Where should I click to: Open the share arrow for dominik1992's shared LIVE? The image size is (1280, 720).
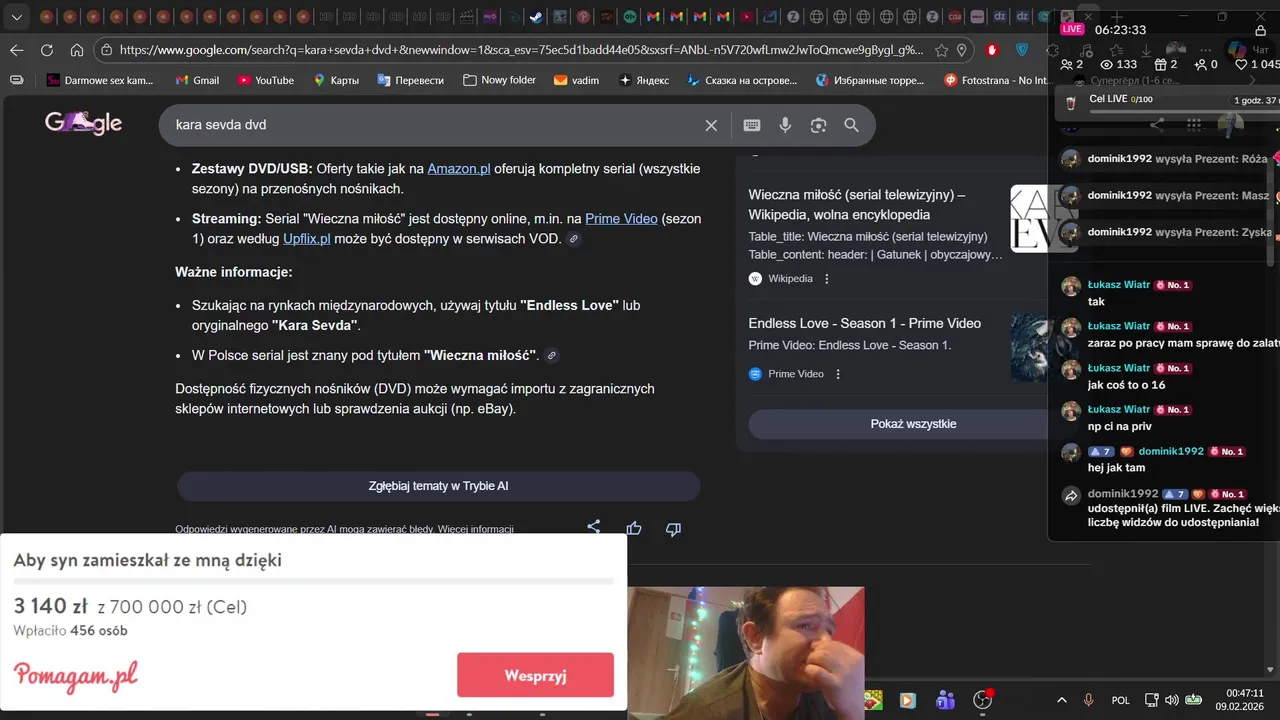[1071, 496]
